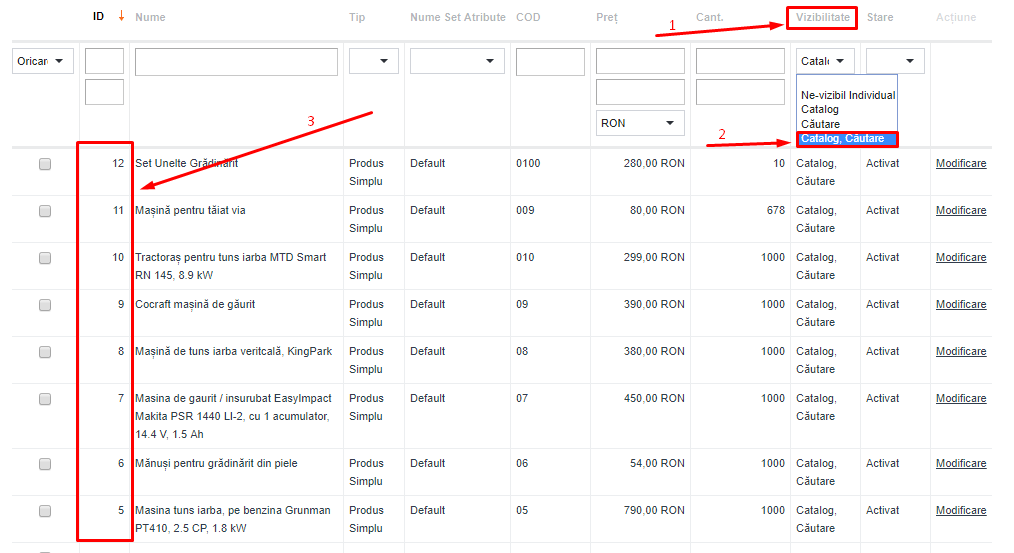Focus the Preț maximum filter field

[640, 92]
